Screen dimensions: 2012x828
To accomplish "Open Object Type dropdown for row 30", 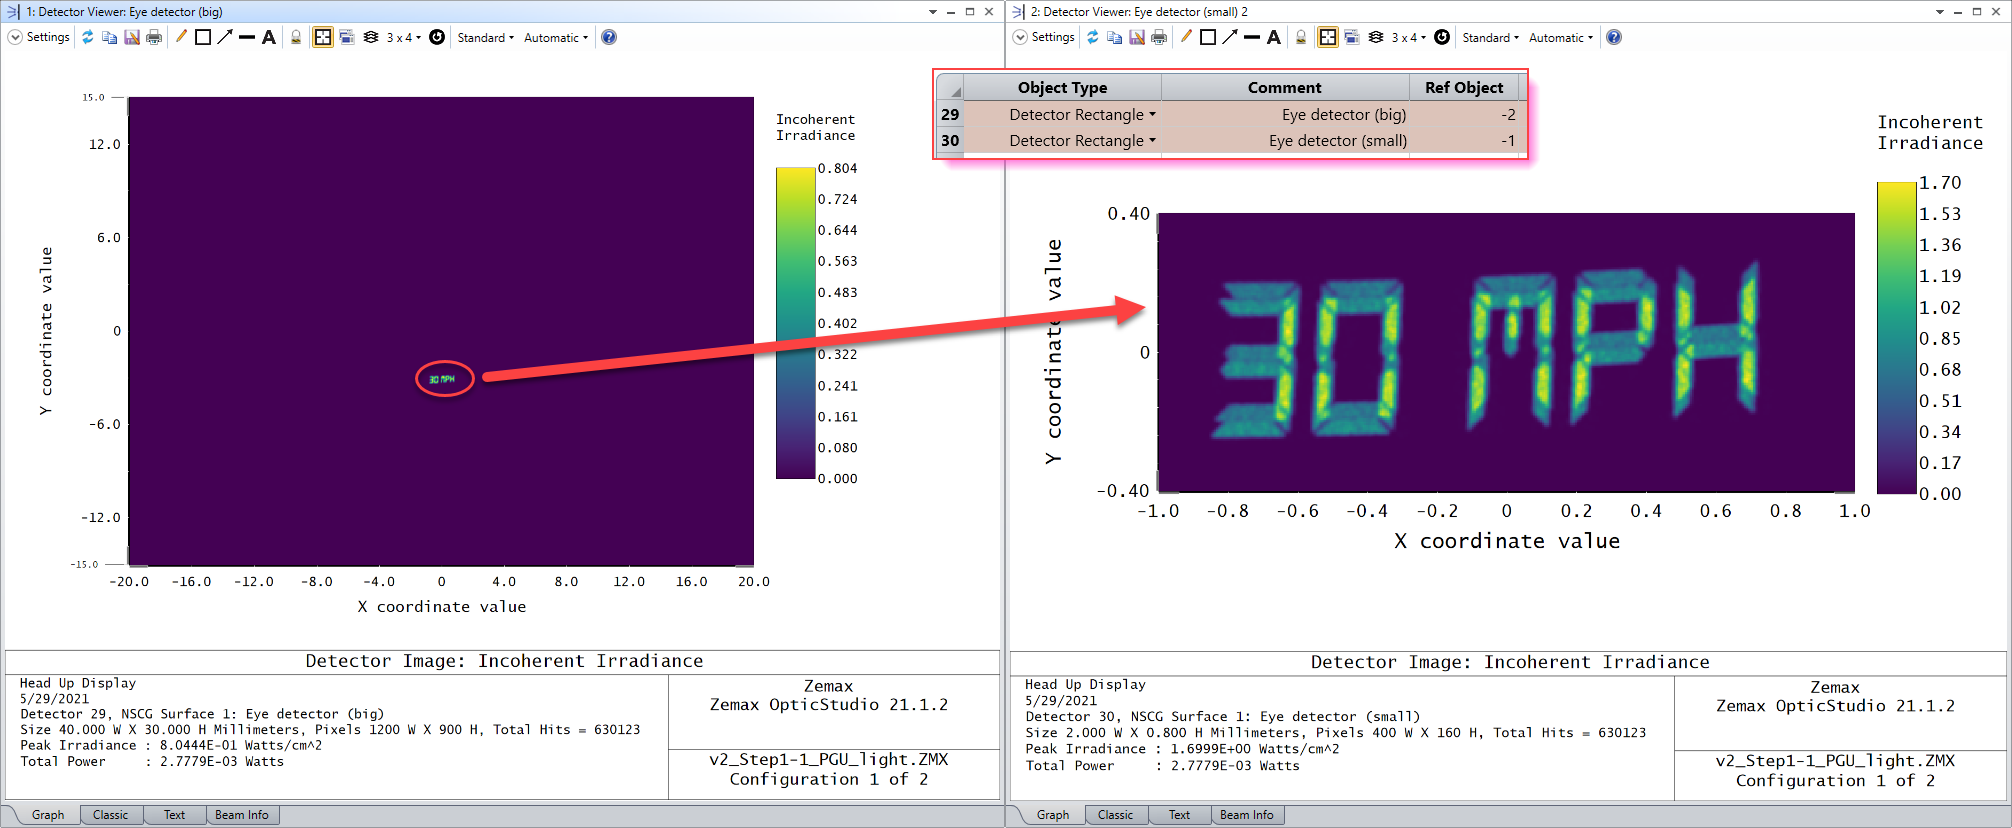I will point(1152,140).
